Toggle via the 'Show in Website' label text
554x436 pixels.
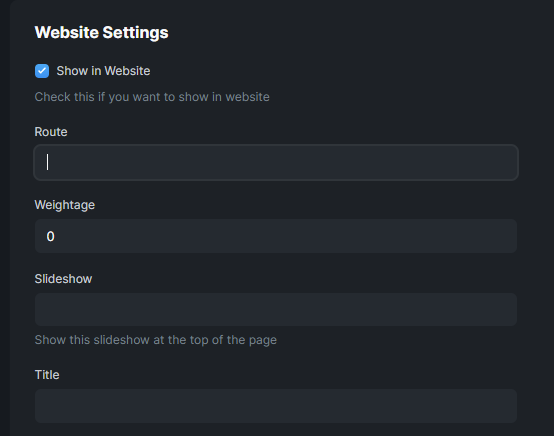click(103, 71)
